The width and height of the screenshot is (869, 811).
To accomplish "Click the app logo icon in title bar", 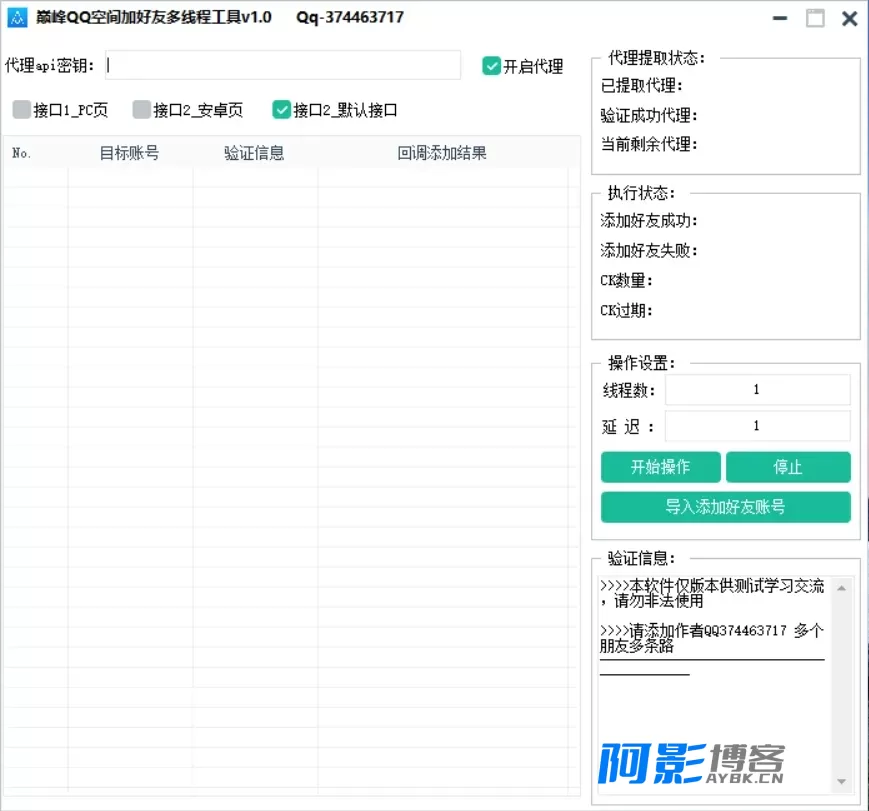I will point(17,18).
